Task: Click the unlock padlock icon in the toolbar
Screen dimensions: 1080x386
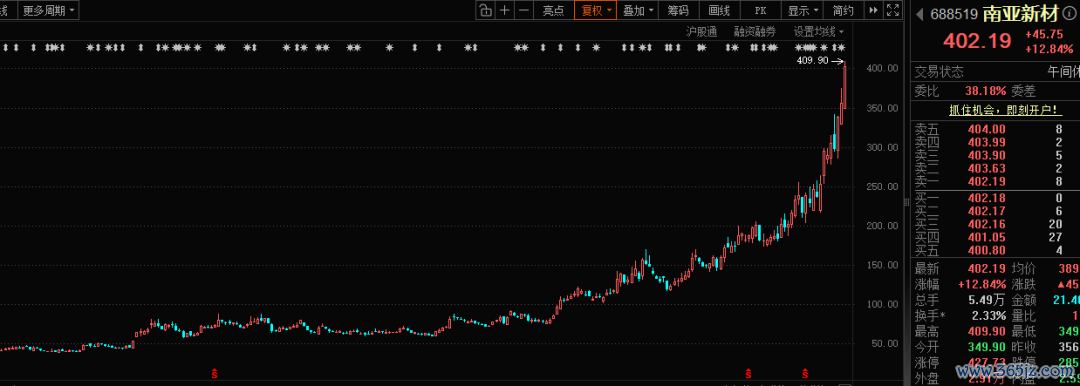Action: 486,10
